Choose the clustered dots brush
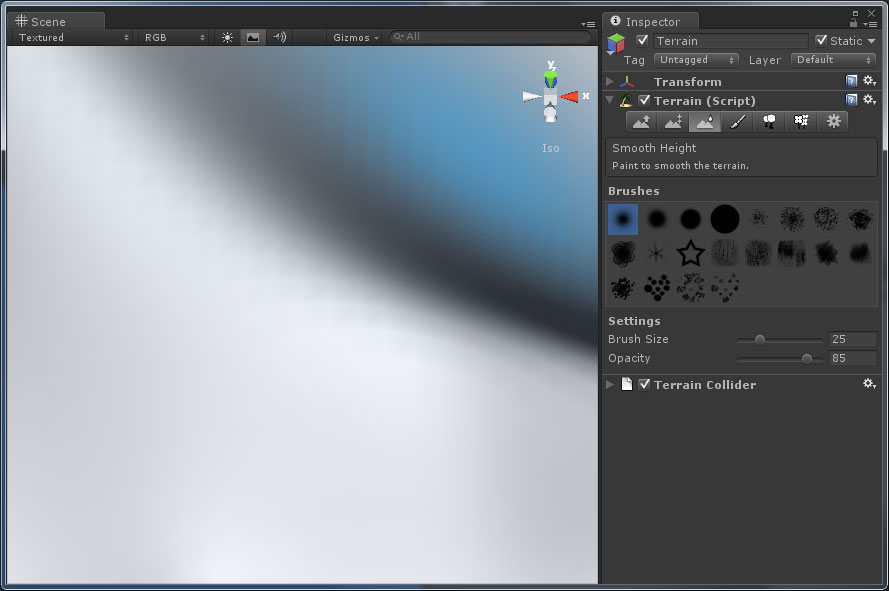The width and height of the screenshot is (889, 591). point(657,288)
